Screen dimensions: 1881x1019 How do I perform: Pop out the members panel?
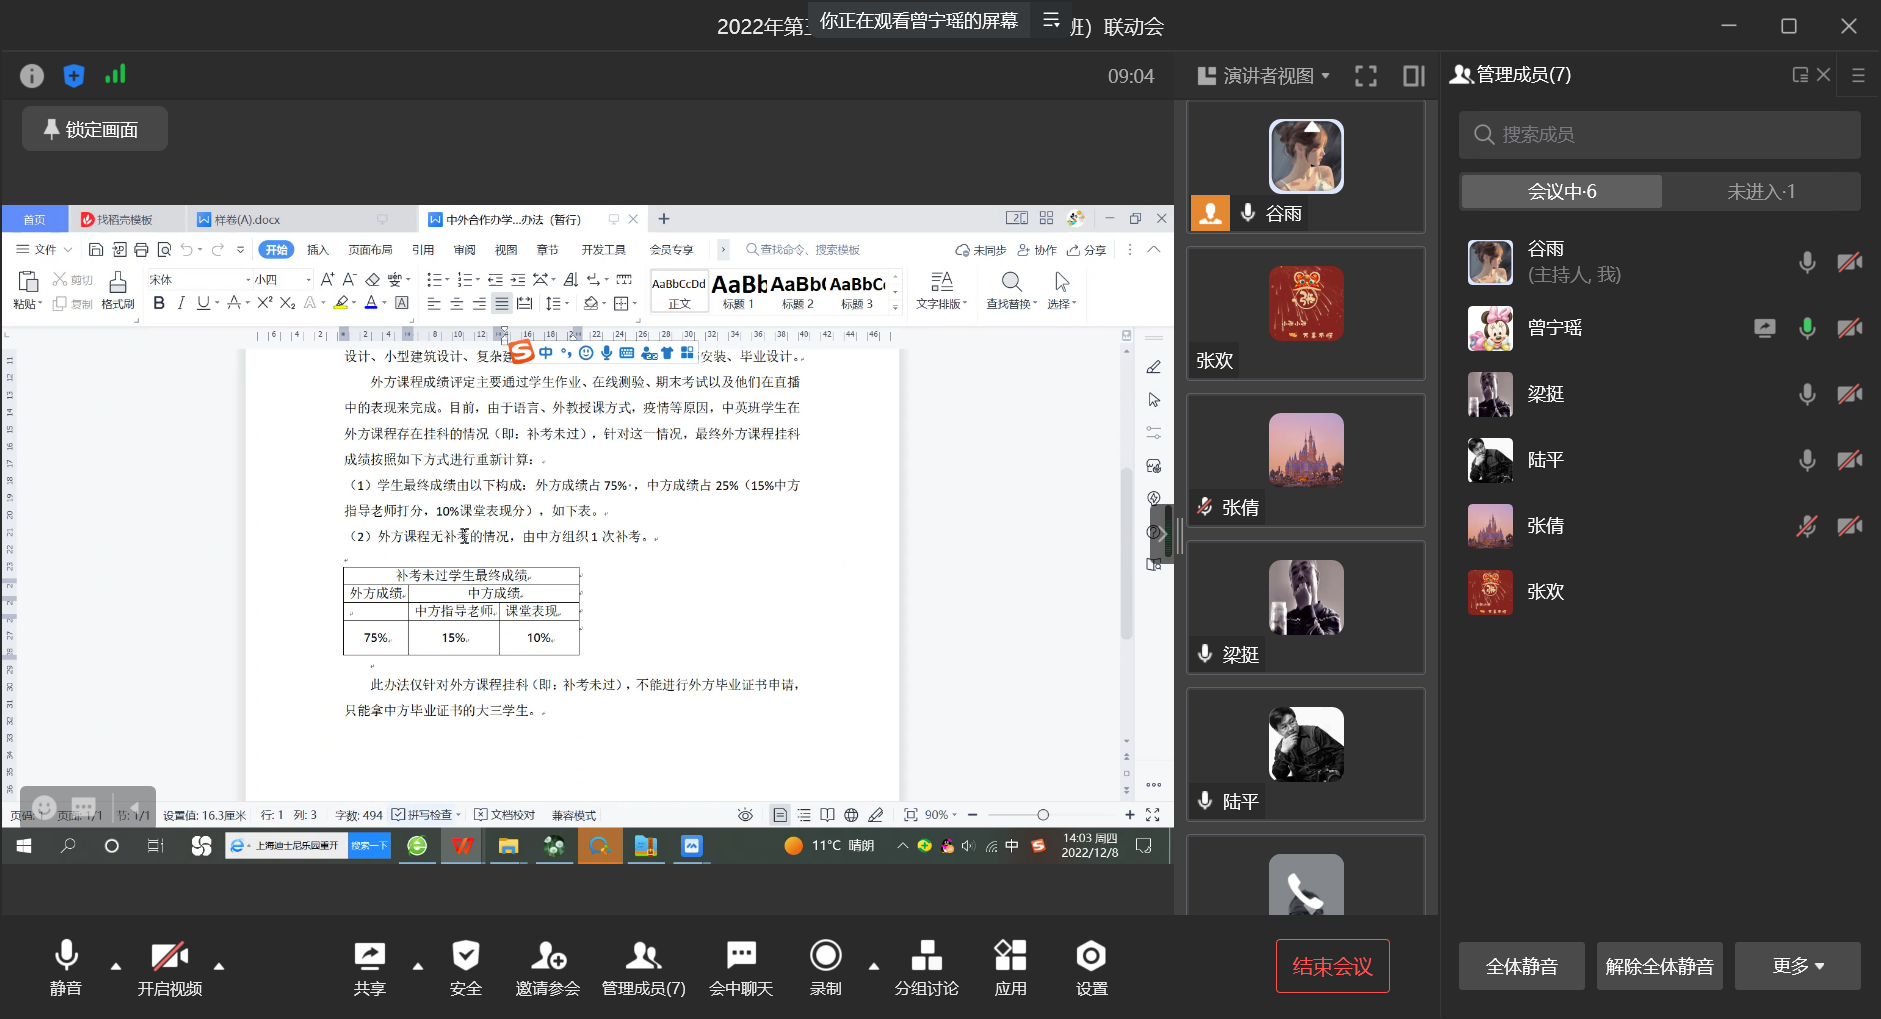[1800, 75]
